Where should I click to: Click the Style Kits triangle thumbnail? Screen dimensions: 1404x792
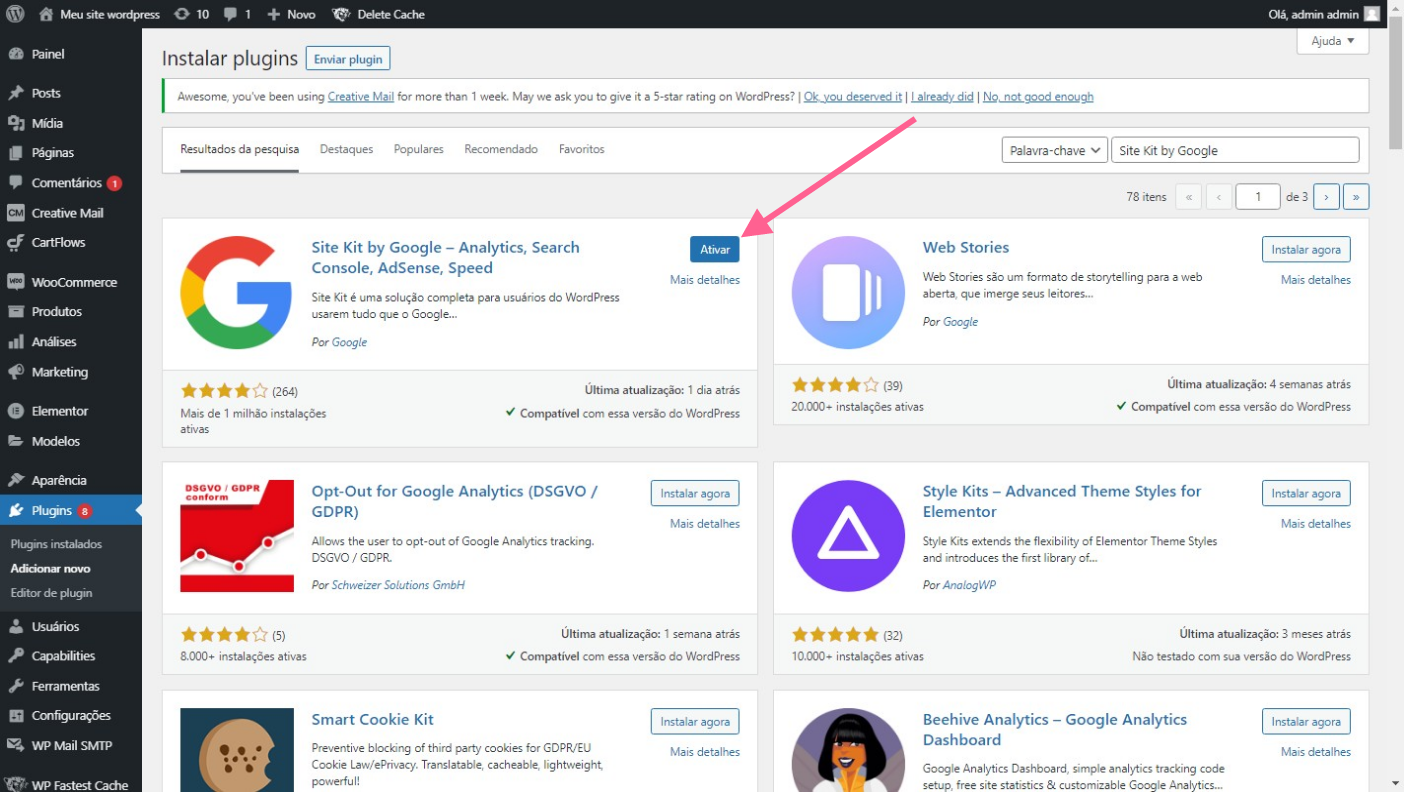[x=848, y=537]
